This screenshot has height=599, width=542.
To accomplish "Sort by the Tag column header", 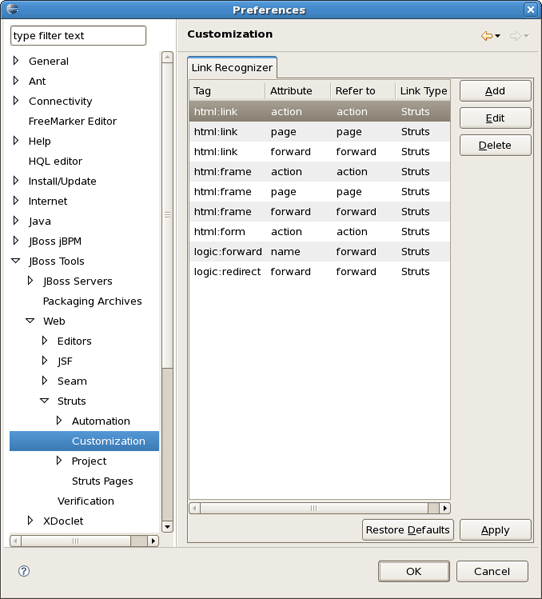I will [227, 91].
